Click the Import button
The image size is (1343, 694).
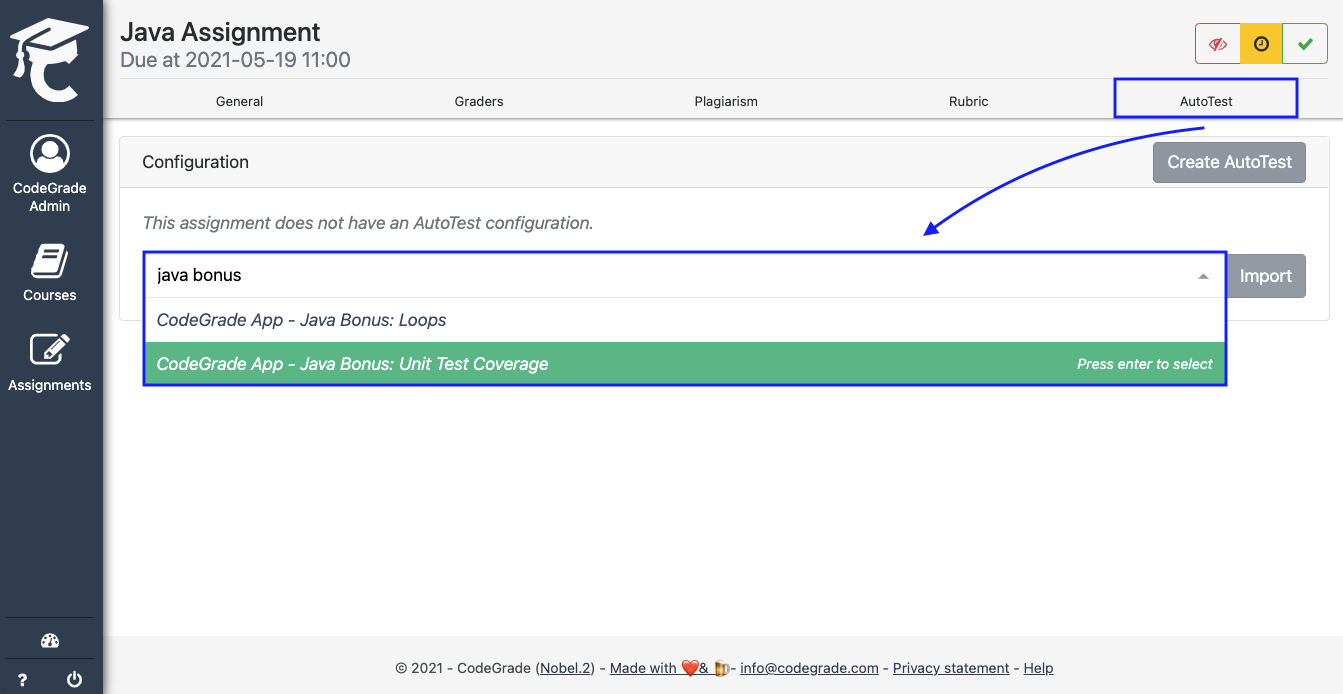coord(1266,276)
